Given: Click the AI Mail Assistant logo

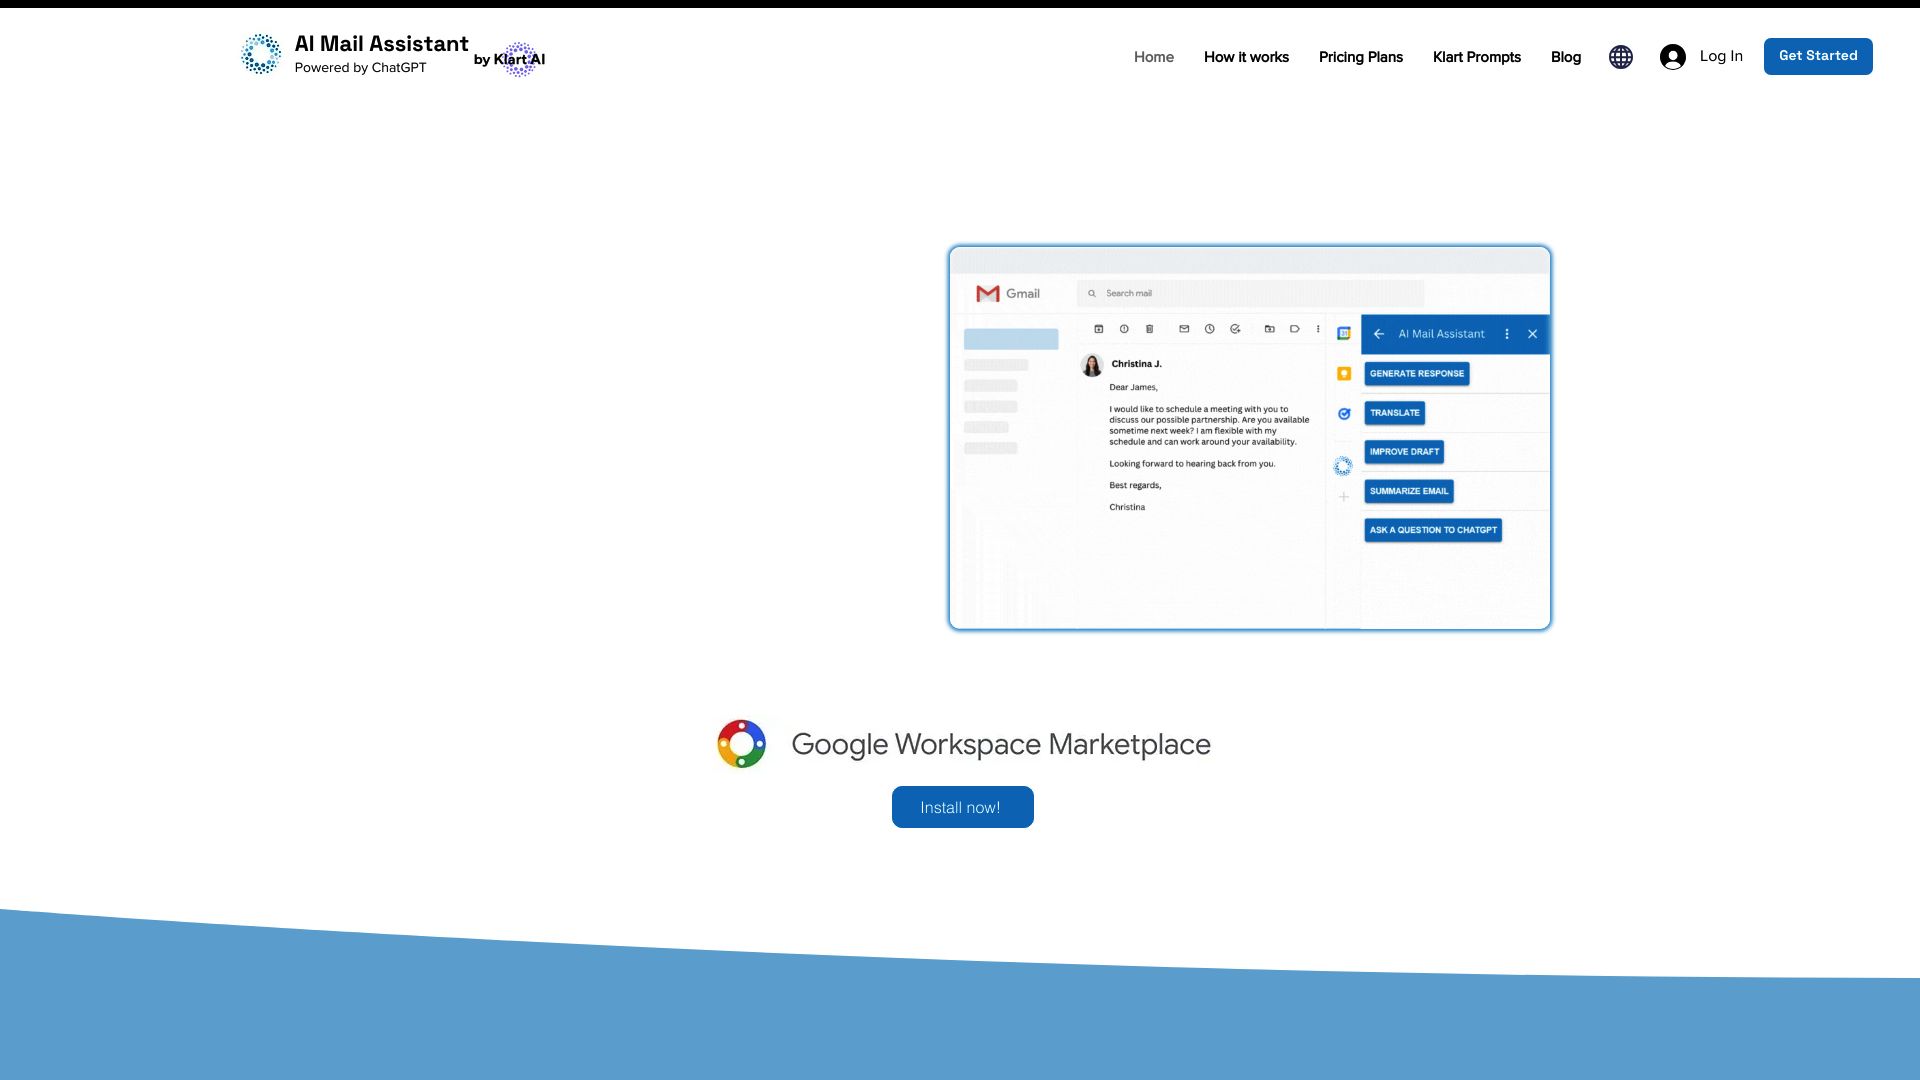Looking at the screenshot, I should [261, 54].
